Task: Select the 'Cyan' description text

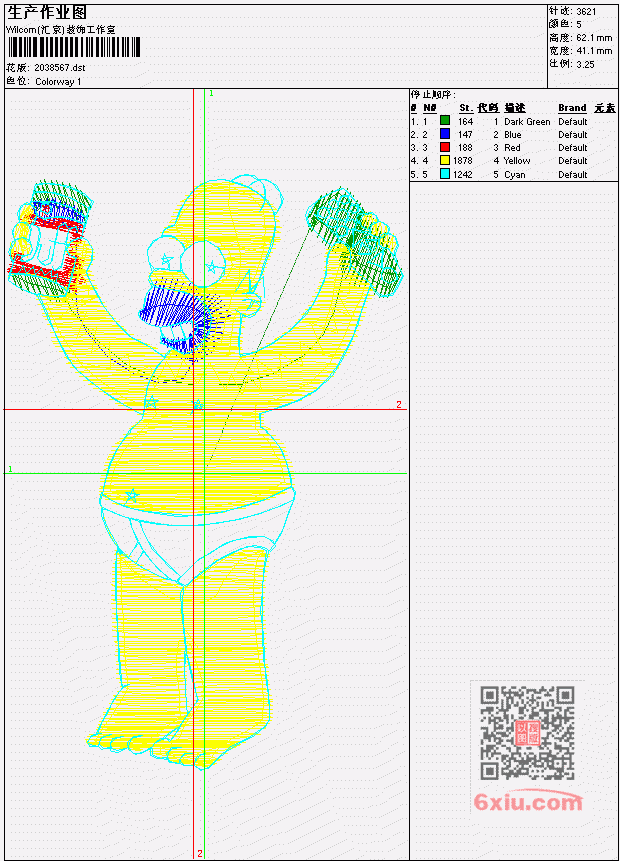Action: click(x=515, y=175)
